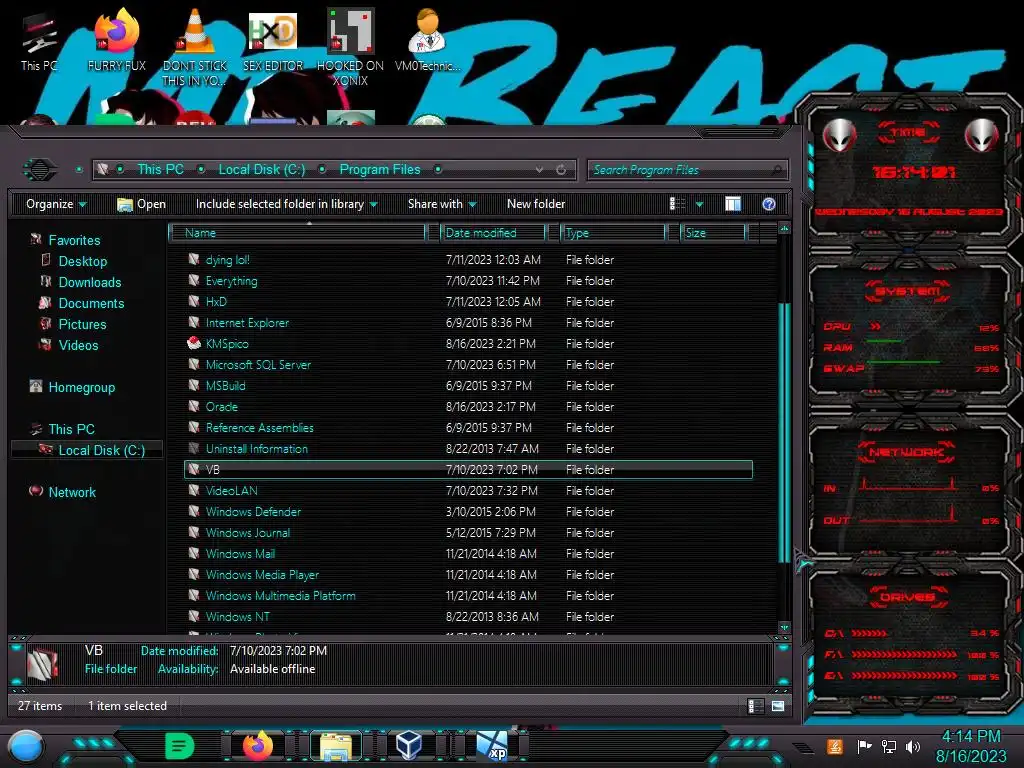1024x768 pixels.
Task: Navigate to This PC breadcrumb
Action: [x=160, y=170]
